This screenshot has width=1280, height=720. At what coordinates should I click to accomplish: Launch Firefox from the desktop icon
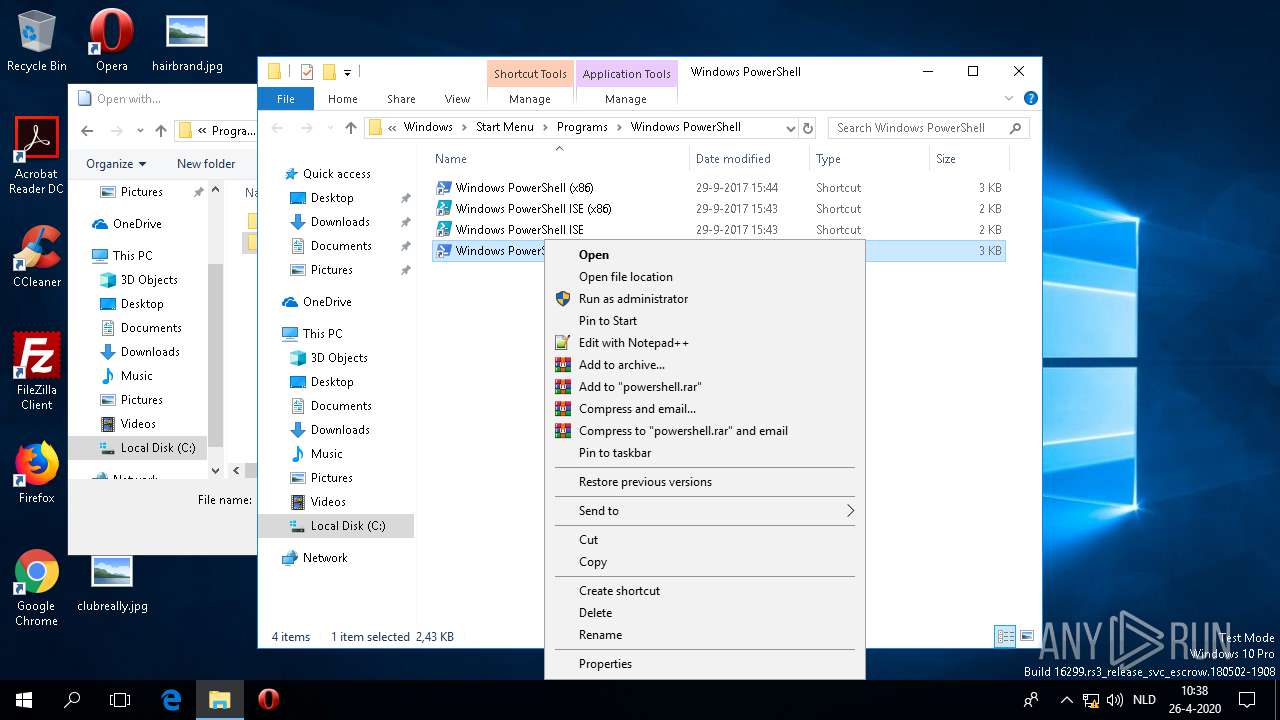pos(37,472)
